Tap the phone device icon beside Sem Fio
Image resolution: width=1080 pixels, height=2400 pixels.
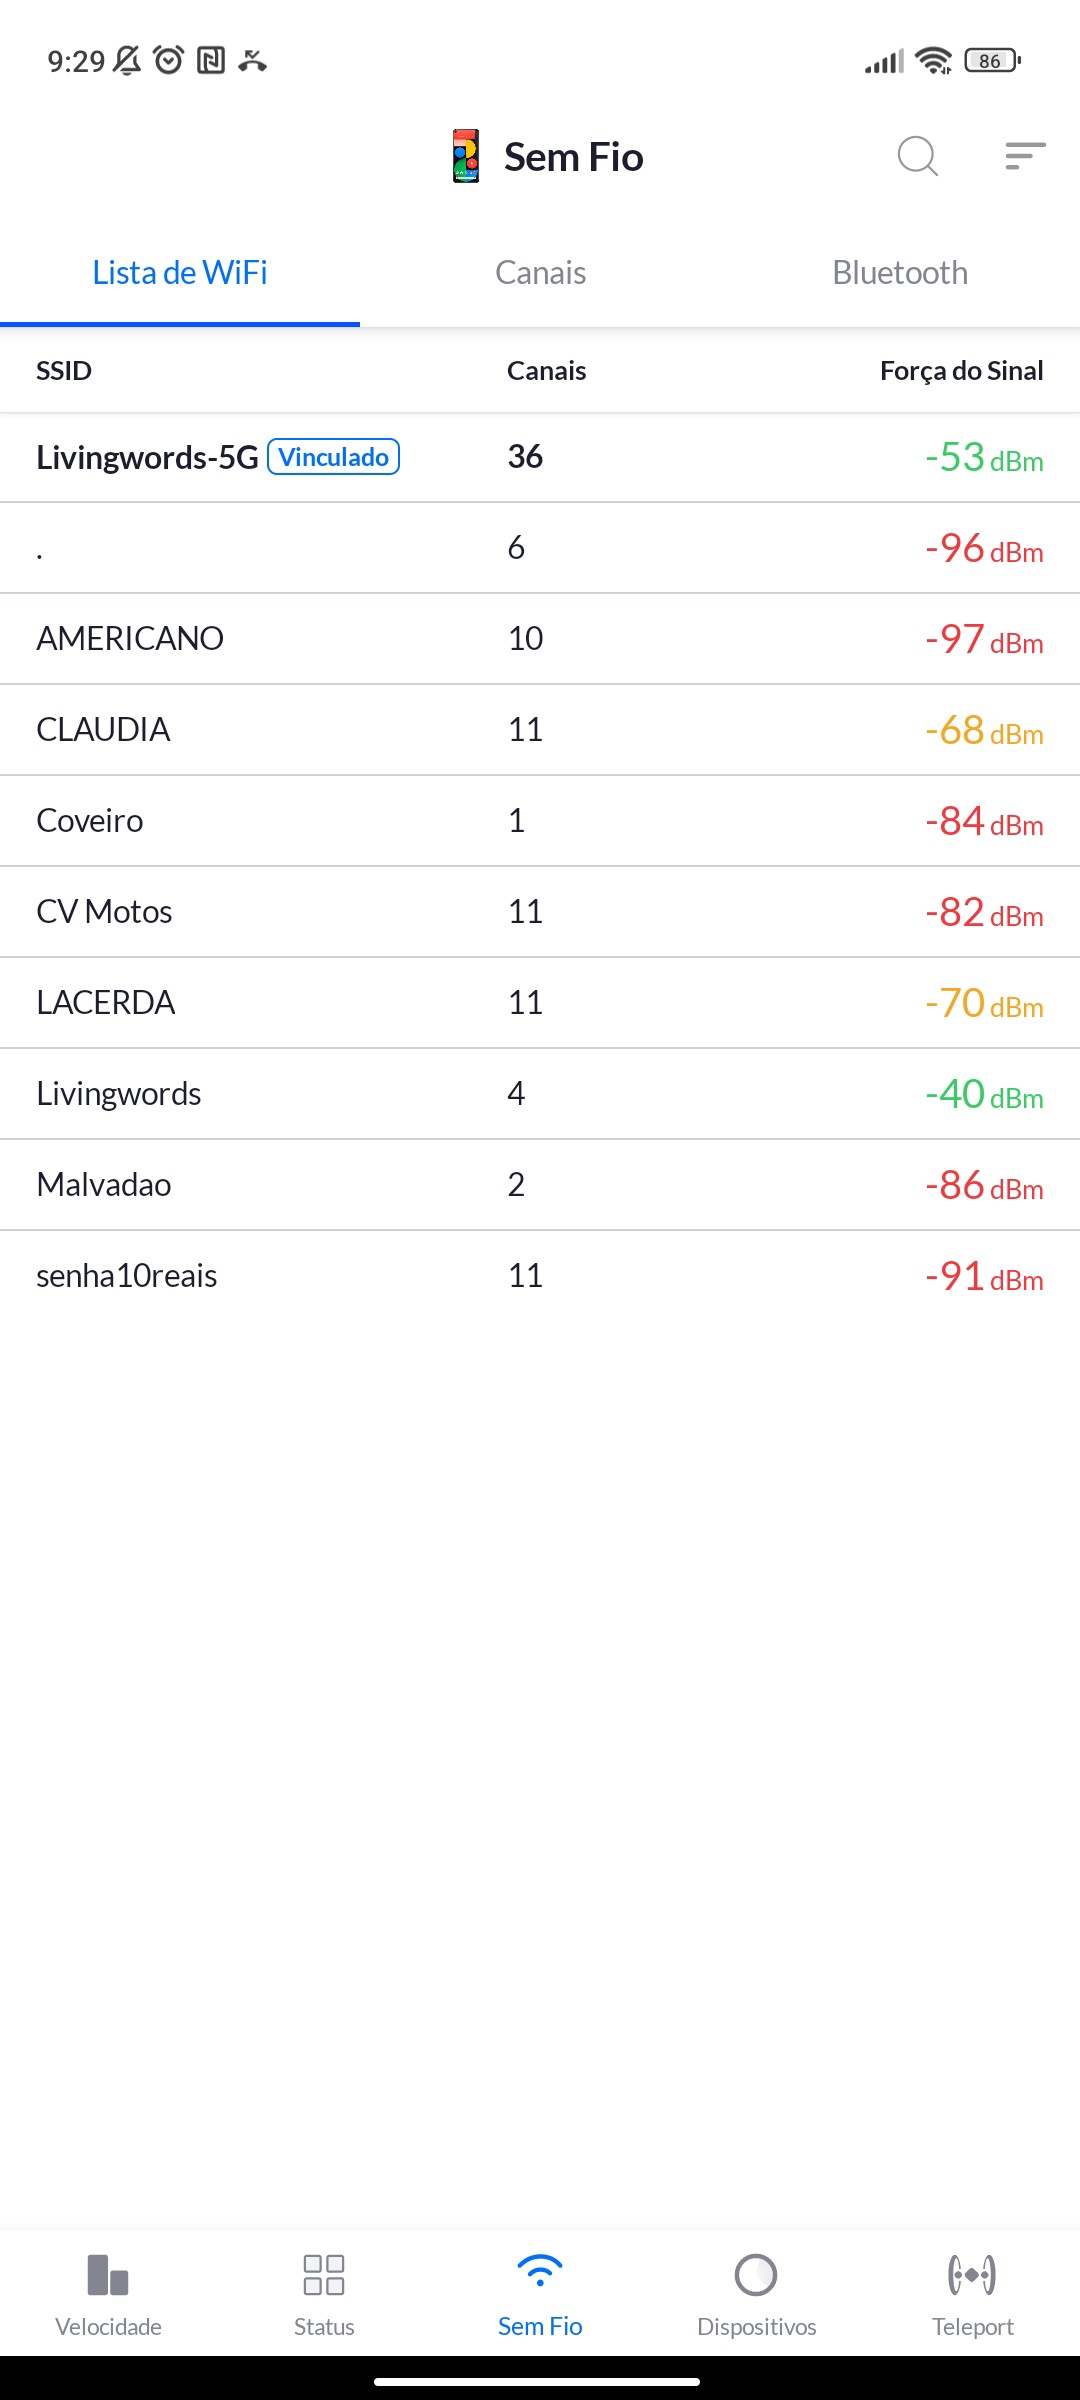[466, 156]
